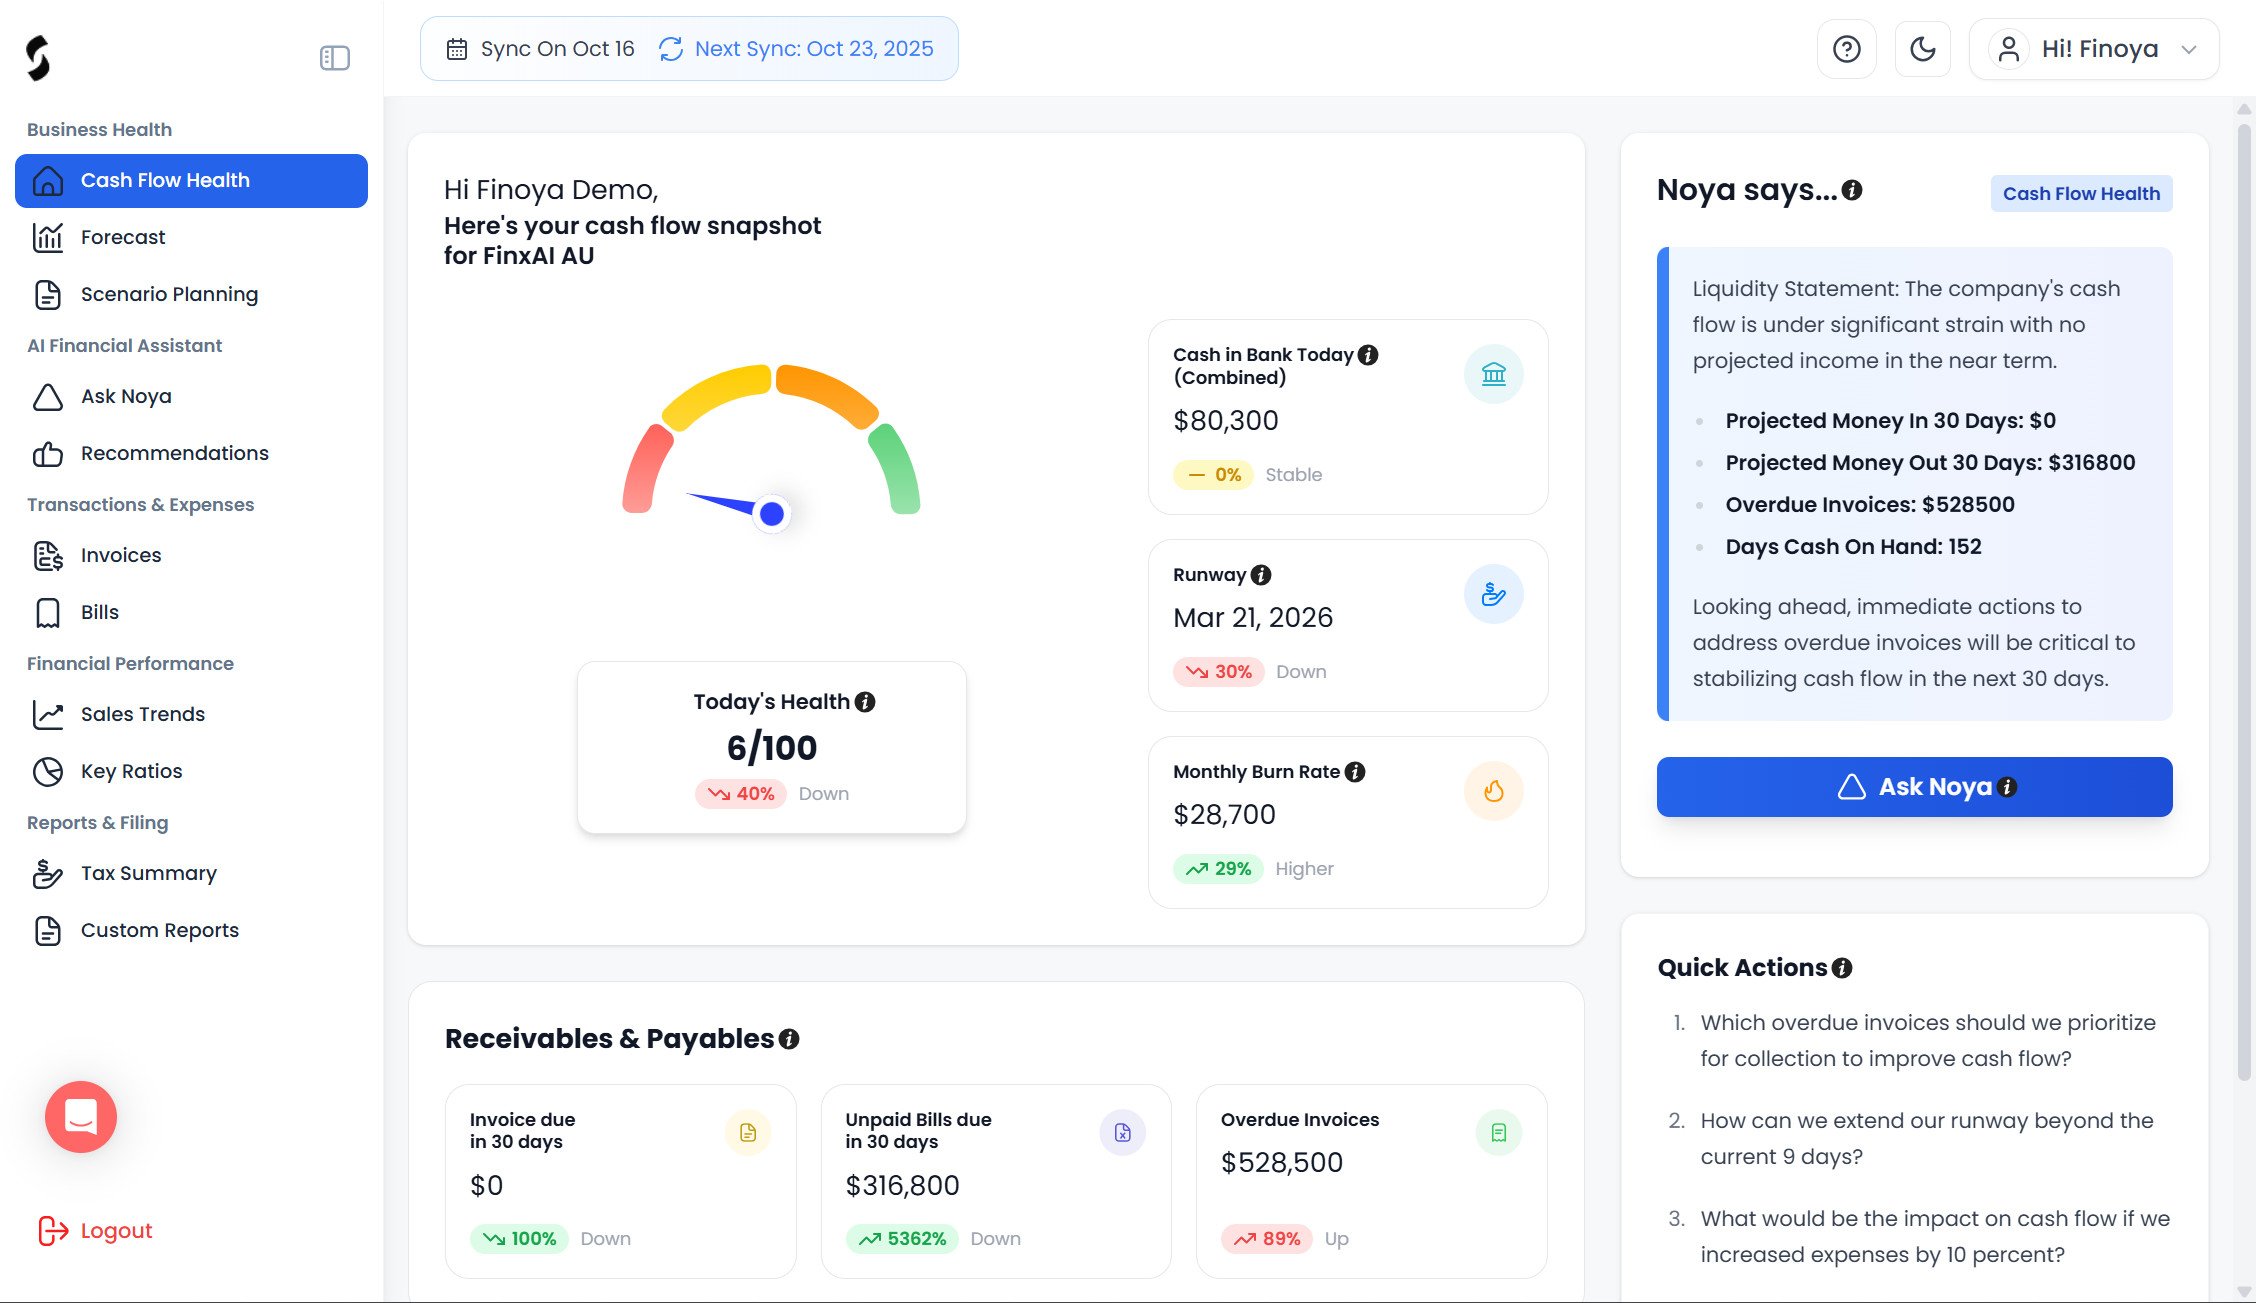Click the page vertical scrollbar
The width and height of the screenshot is (2256, 1303).
point(2244,600)
